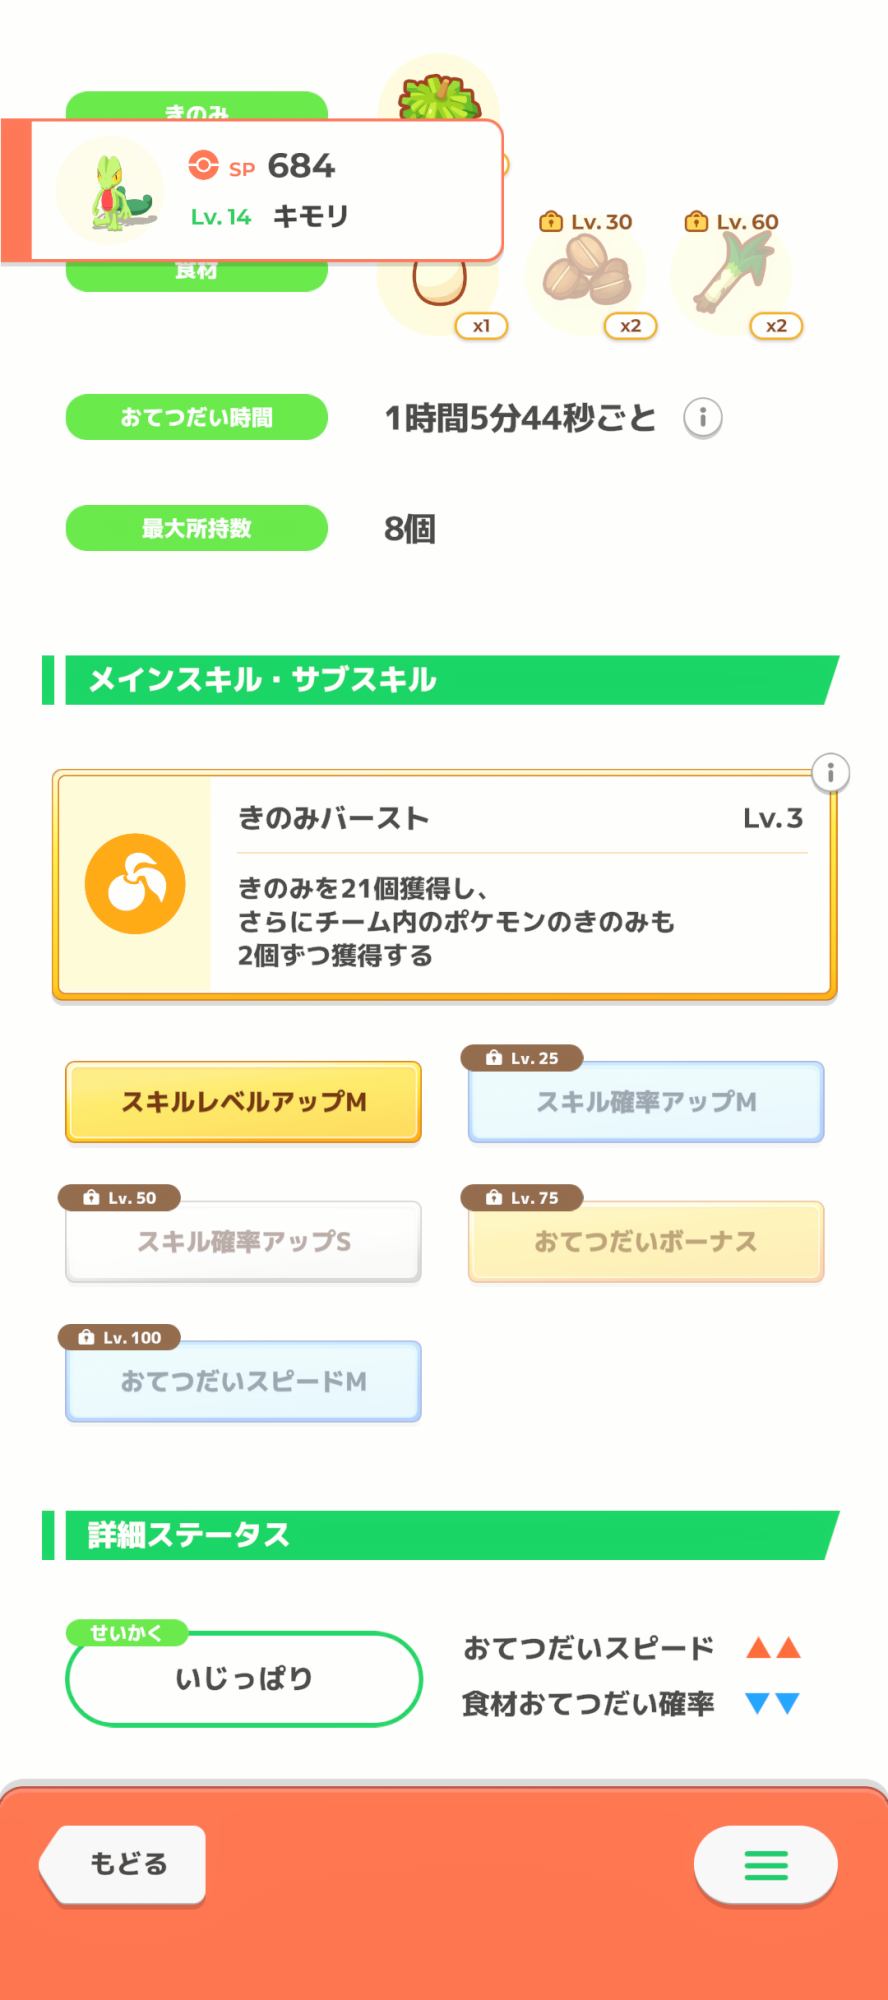Tap the Lv. 30 locked bean ingredient

[x=587, y=275]
